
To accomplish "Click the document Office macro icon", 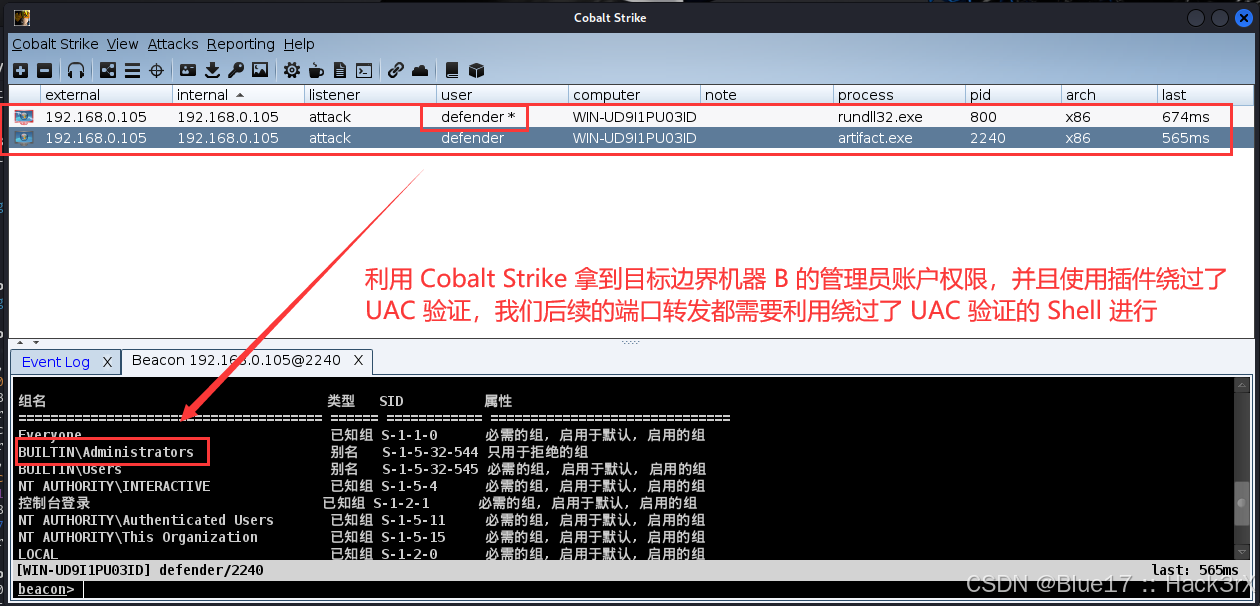I will (x=340, y=70).
